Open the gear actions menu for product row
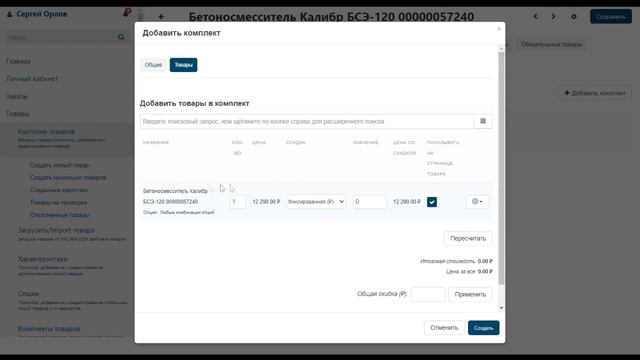The image size is (640, 360). tap(477, 202)
